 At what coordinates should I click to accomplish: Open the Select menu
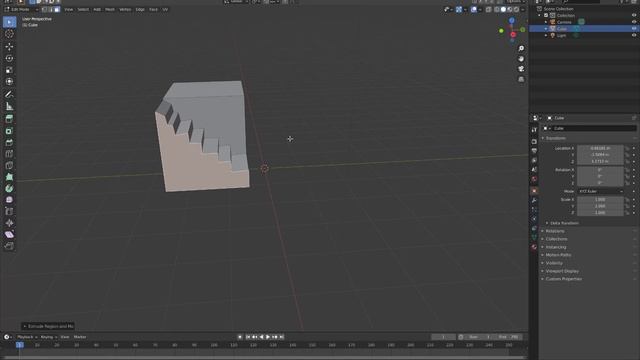pos(83,9)
